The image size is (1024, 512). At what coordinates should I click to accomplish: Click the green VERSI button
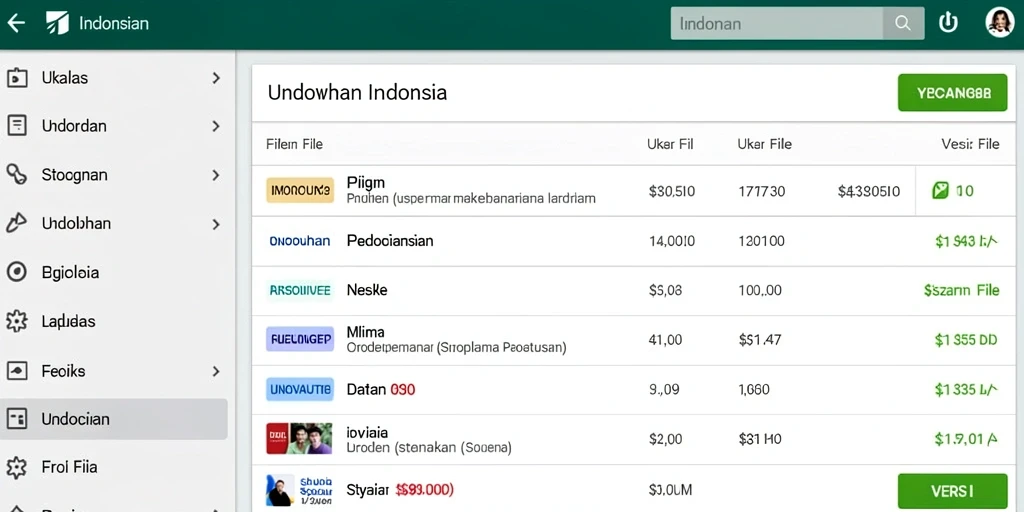coord(952,491)
